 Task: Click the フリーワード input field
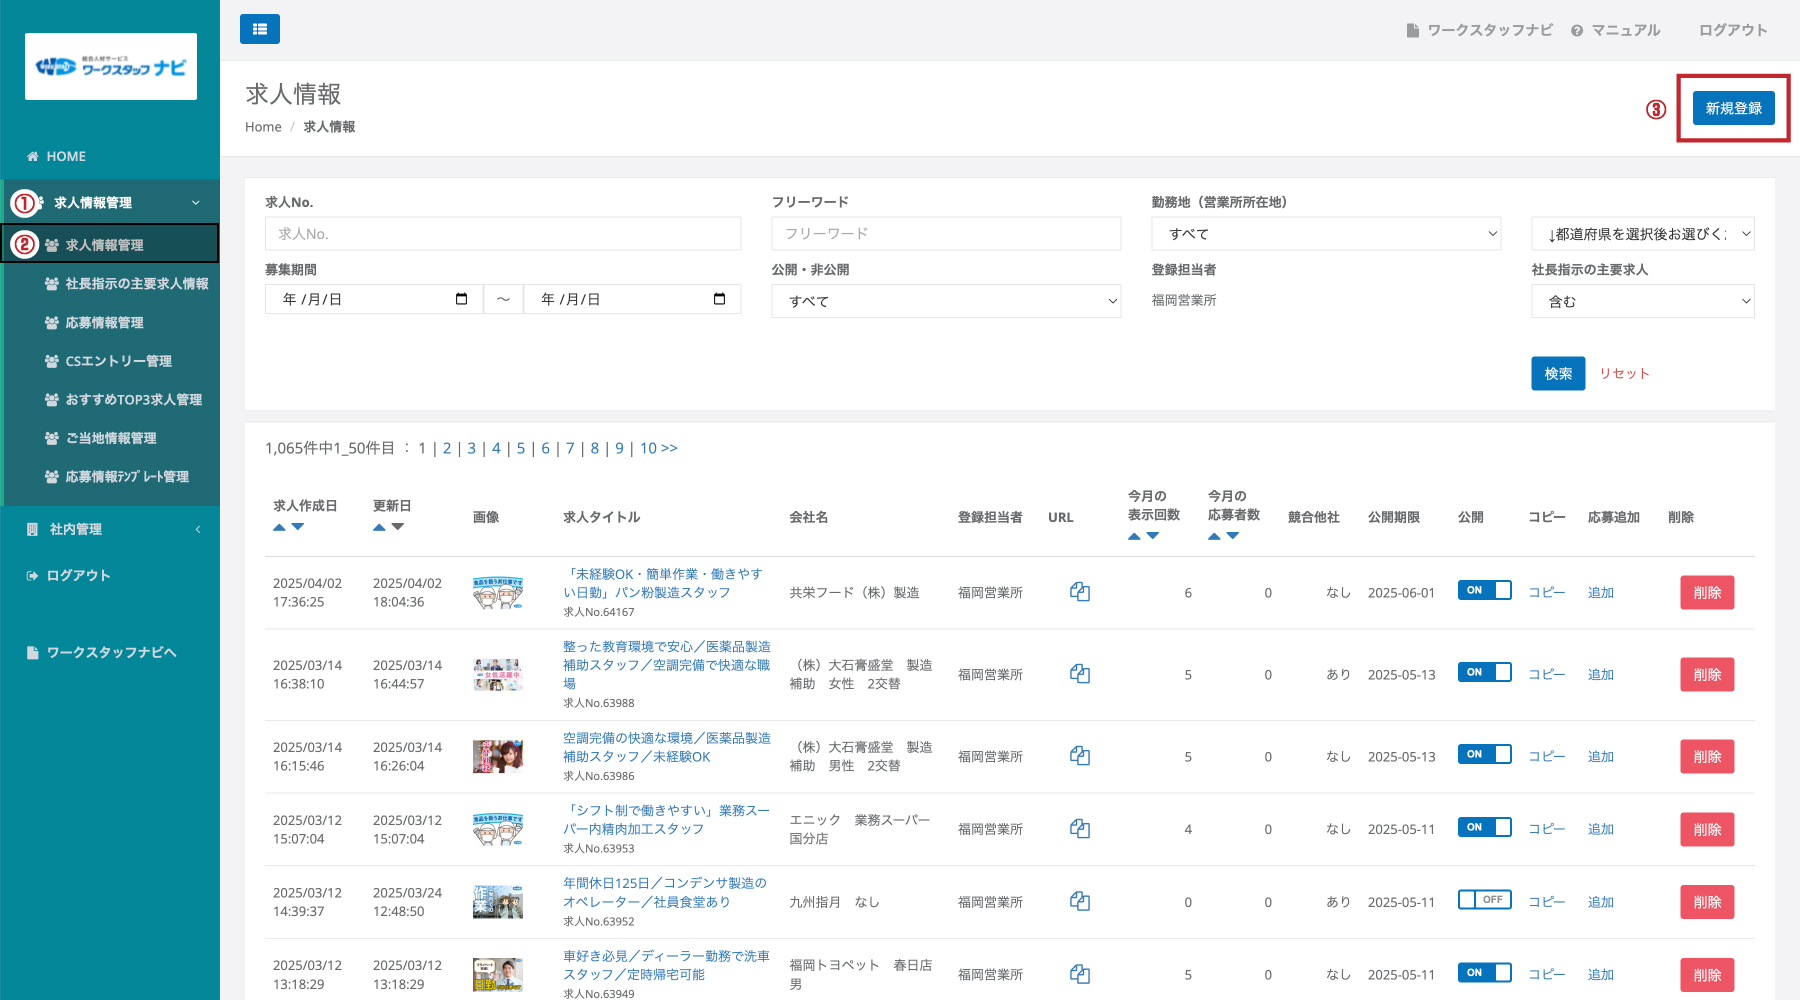tap(945, 234)
